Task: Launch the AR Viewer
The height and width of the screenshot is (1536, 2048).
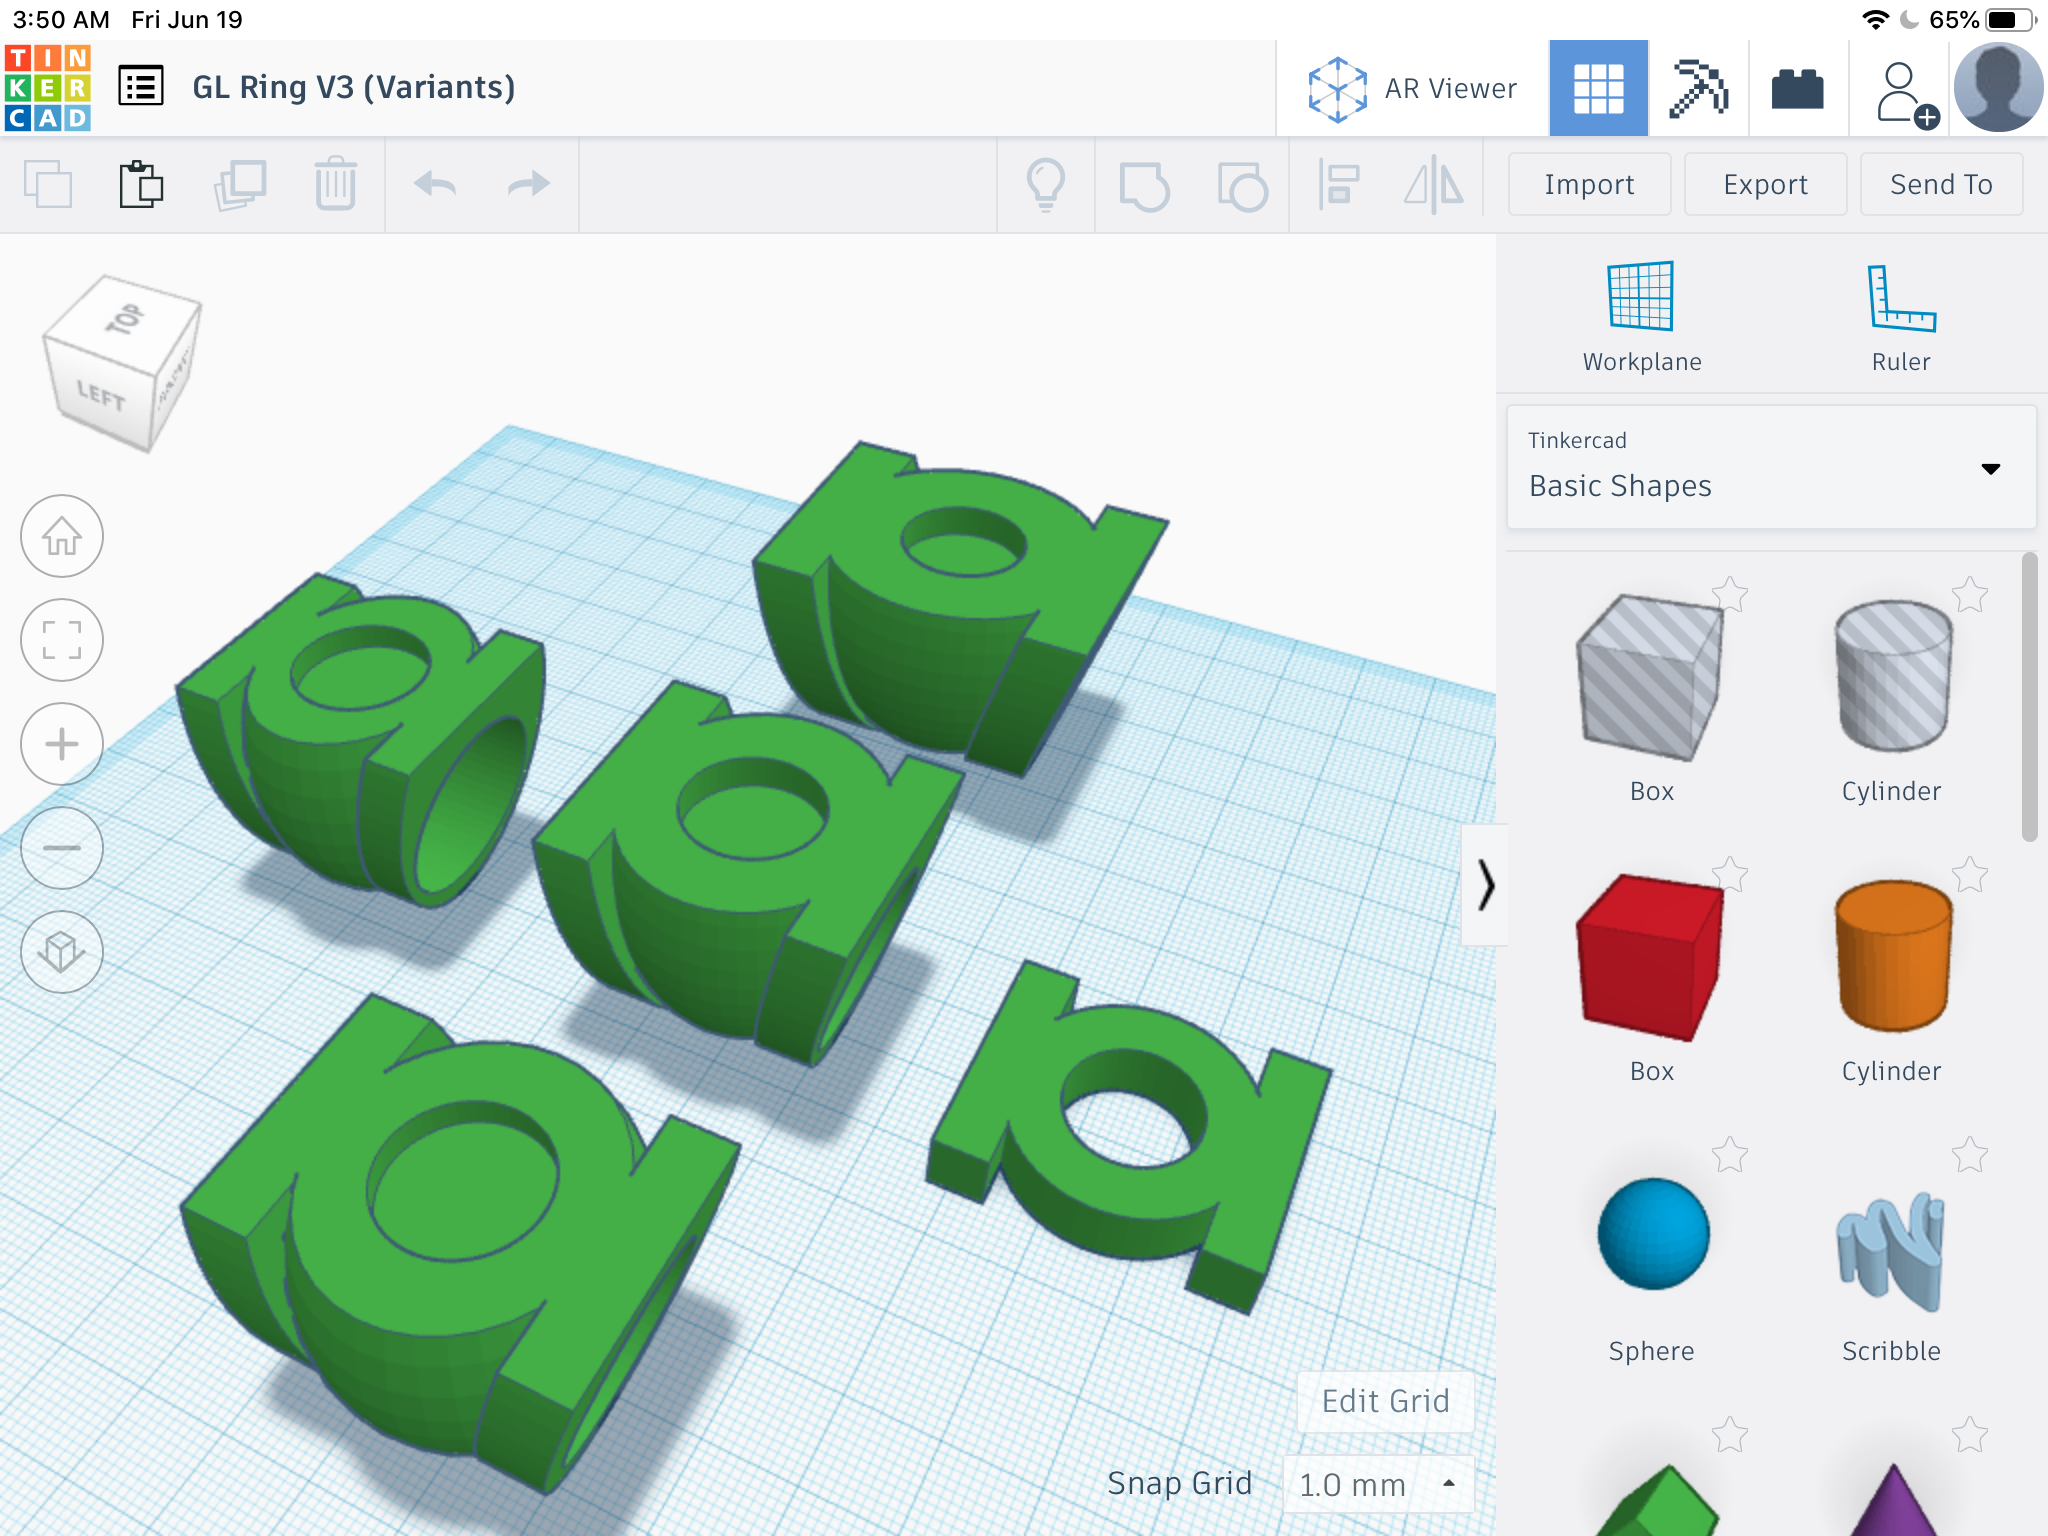Action: 1412,89
